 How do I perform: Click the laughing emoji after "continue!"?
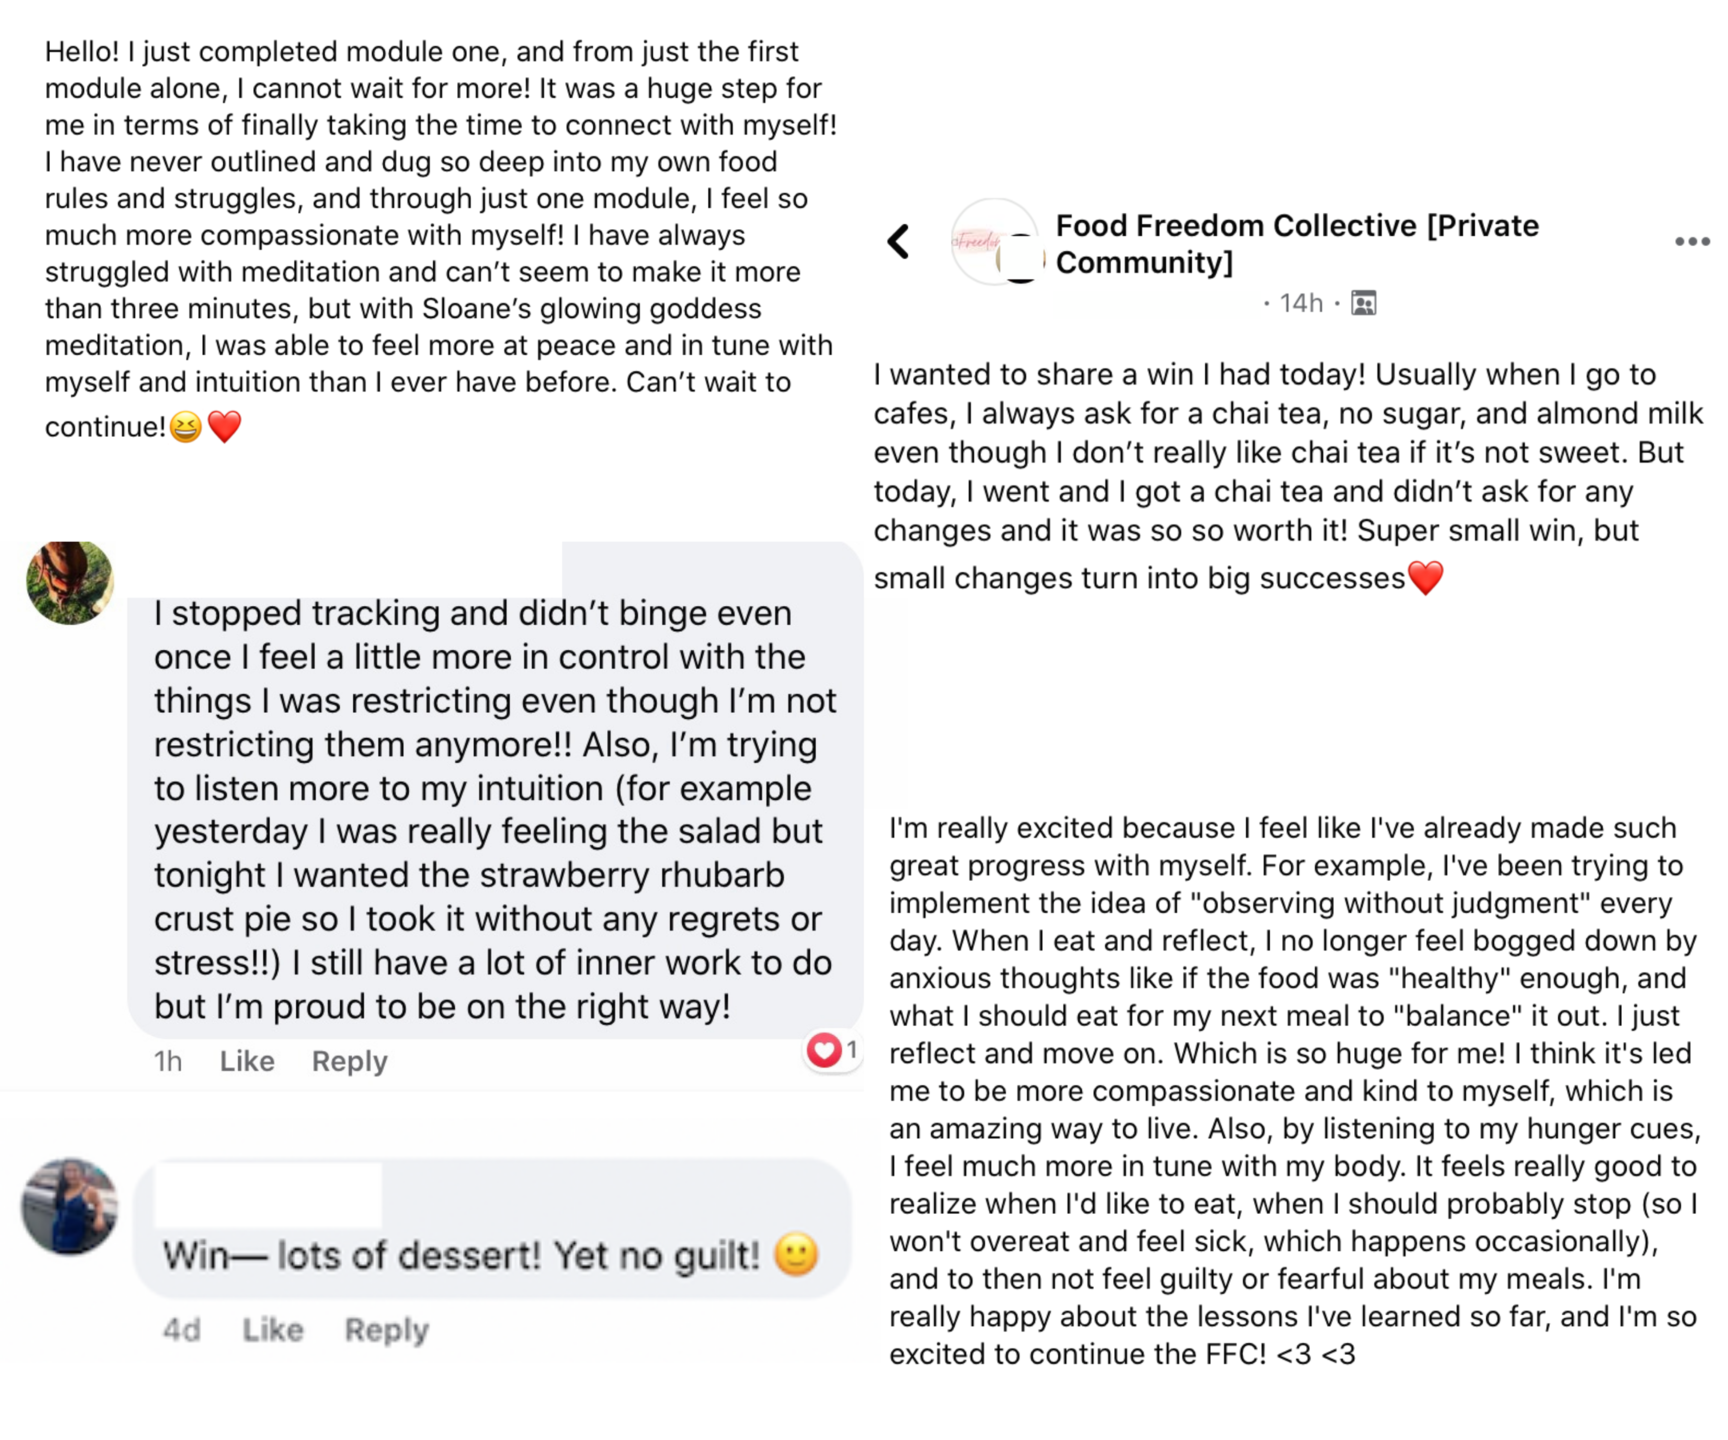point(186,428)
